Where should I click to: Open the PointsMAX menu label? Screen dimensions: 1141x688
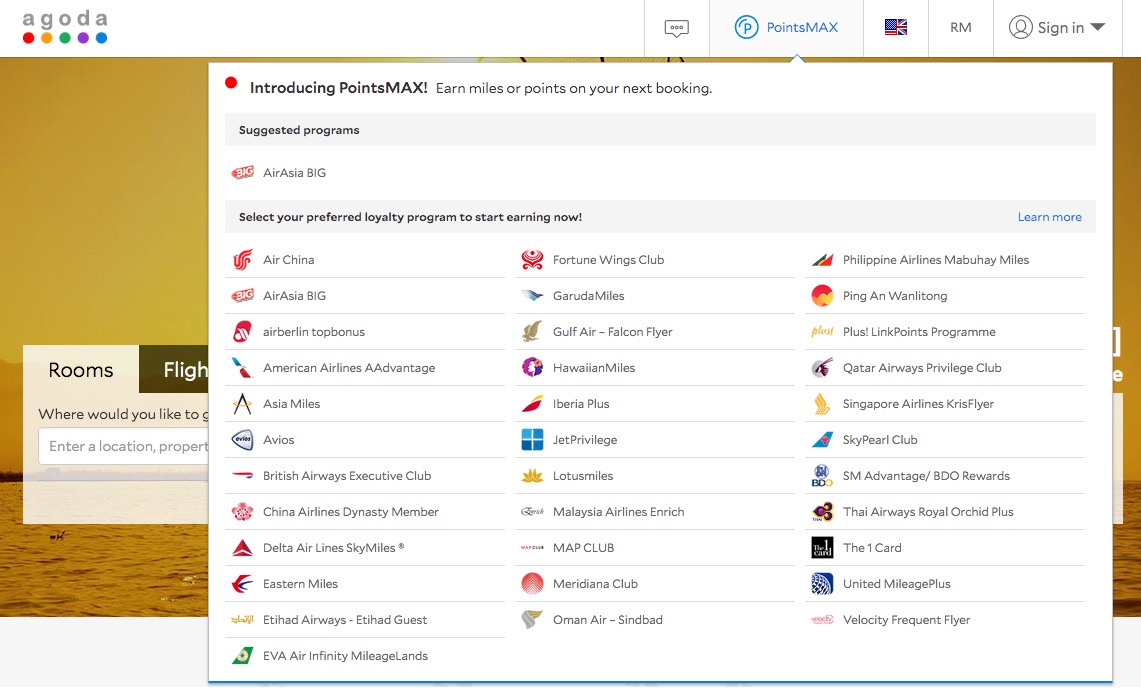click(802, 28)
